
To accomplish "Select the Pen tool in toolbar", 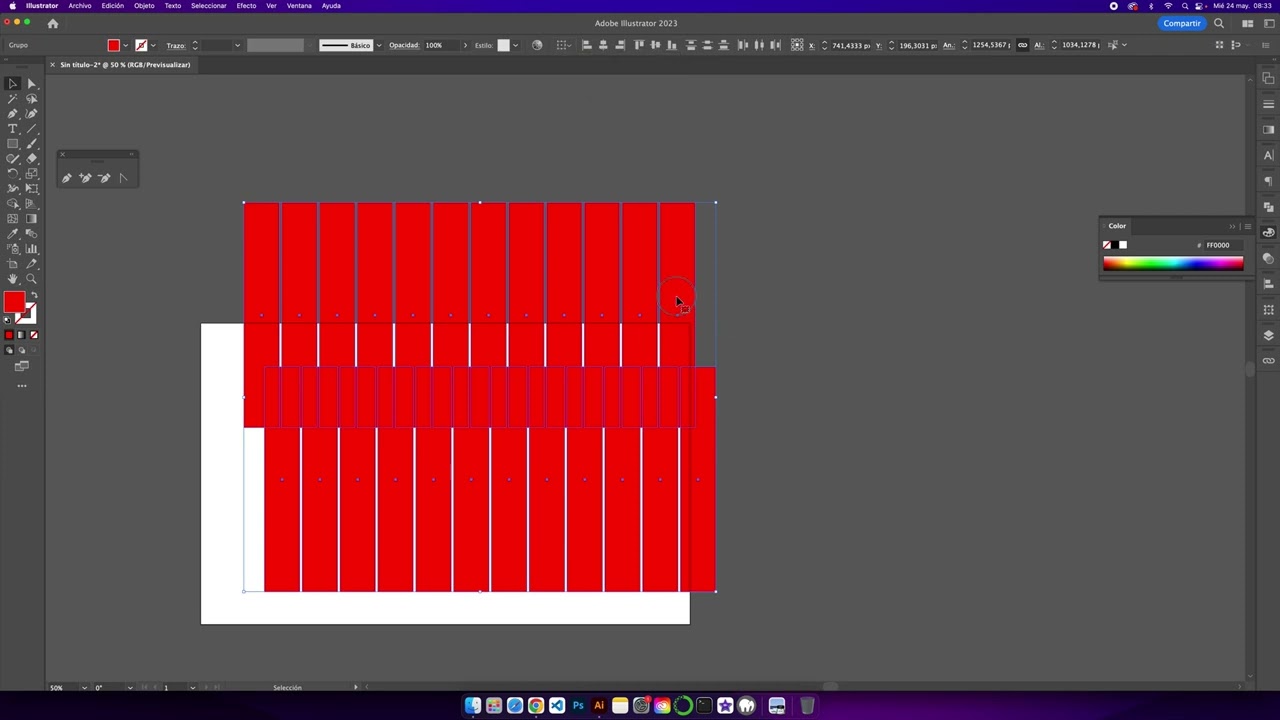I will tap(12, 114).
